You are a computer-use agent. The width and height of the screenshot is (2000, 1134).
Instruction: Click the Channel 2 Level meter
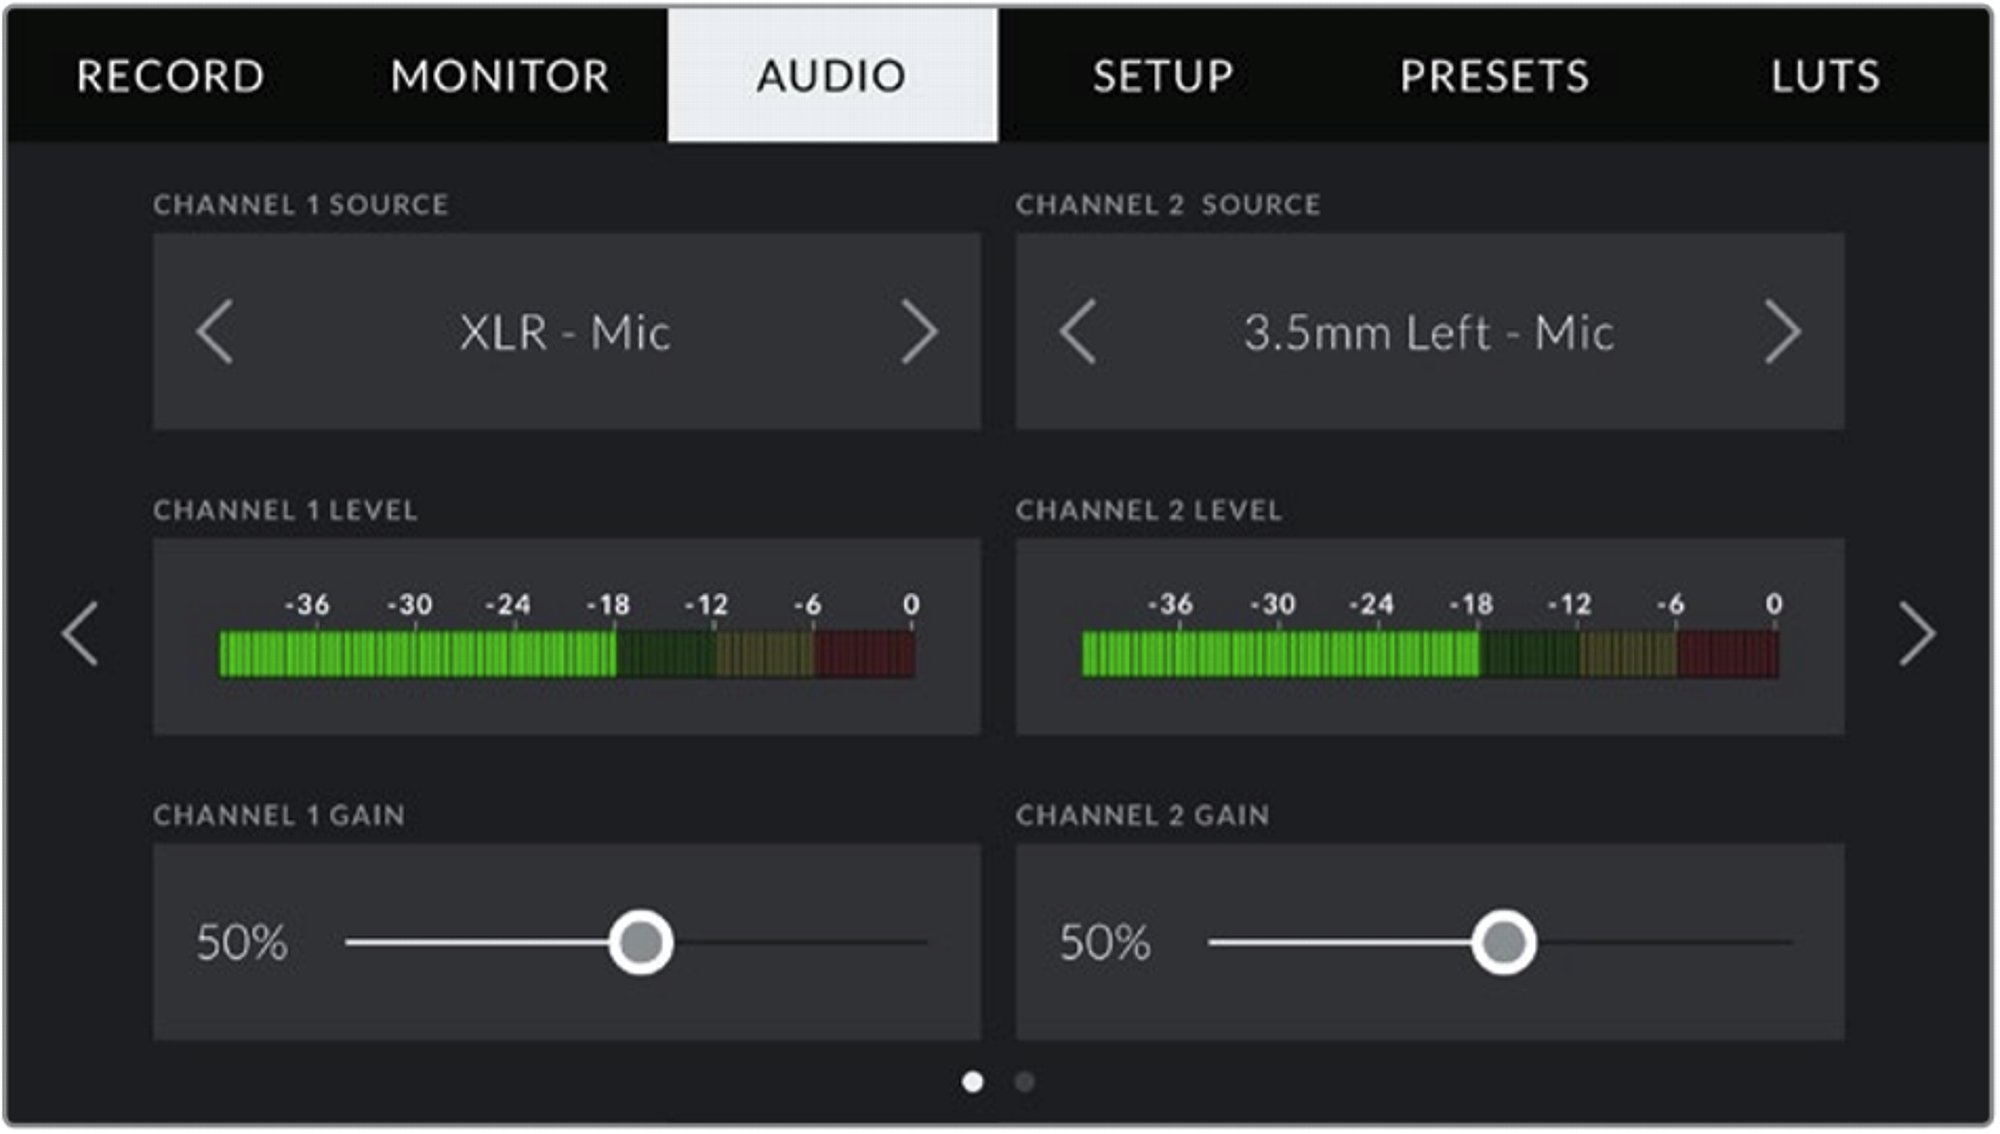pyautogui.click(x=1429, y=654)
